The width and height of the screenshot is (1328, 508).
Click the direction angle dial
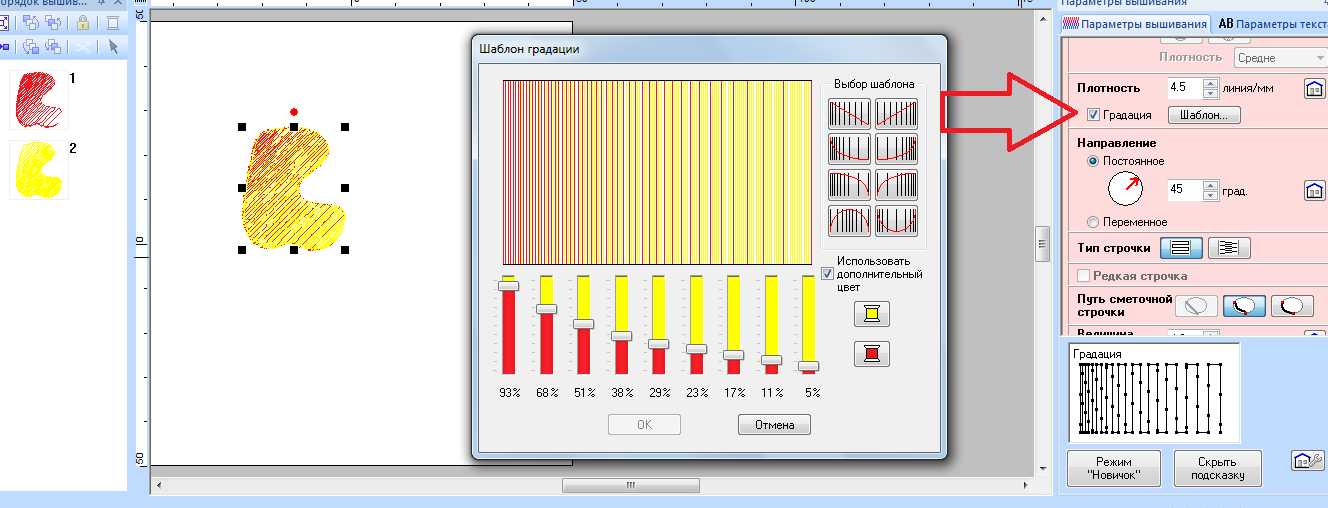click(x=1124, y=189)
